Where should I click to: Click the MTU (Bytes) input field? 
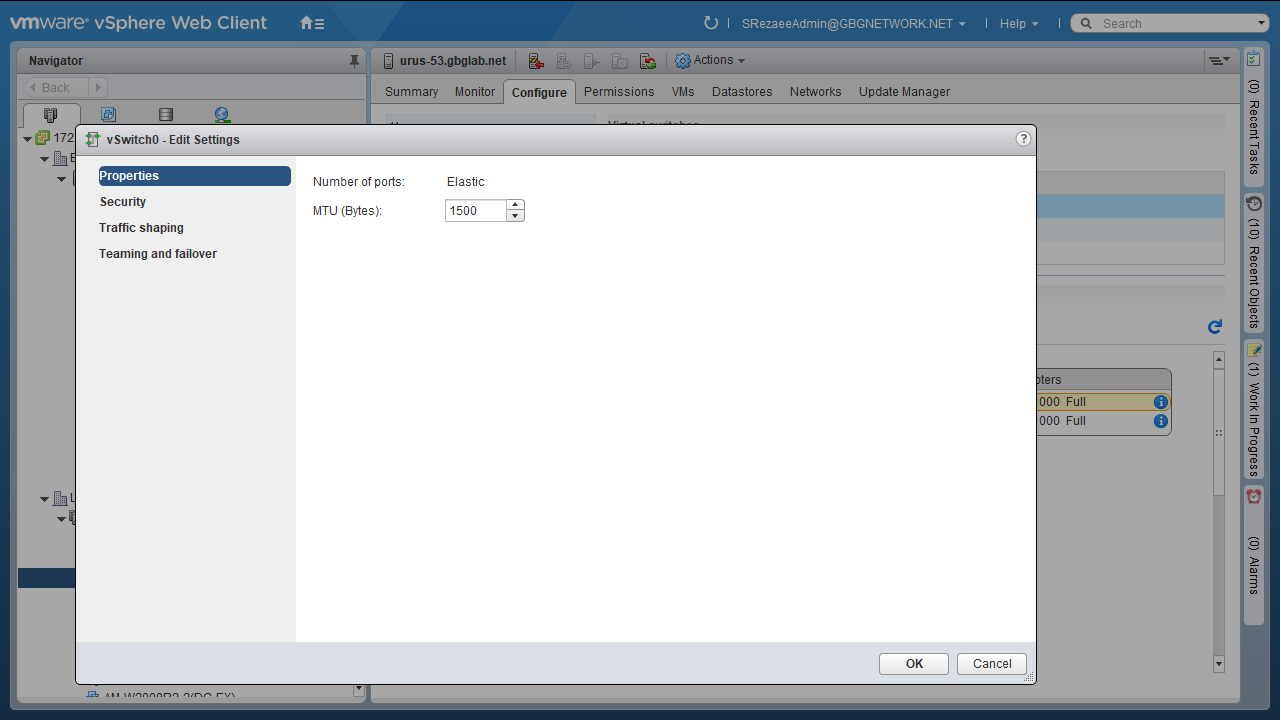(x=475, y=211)
